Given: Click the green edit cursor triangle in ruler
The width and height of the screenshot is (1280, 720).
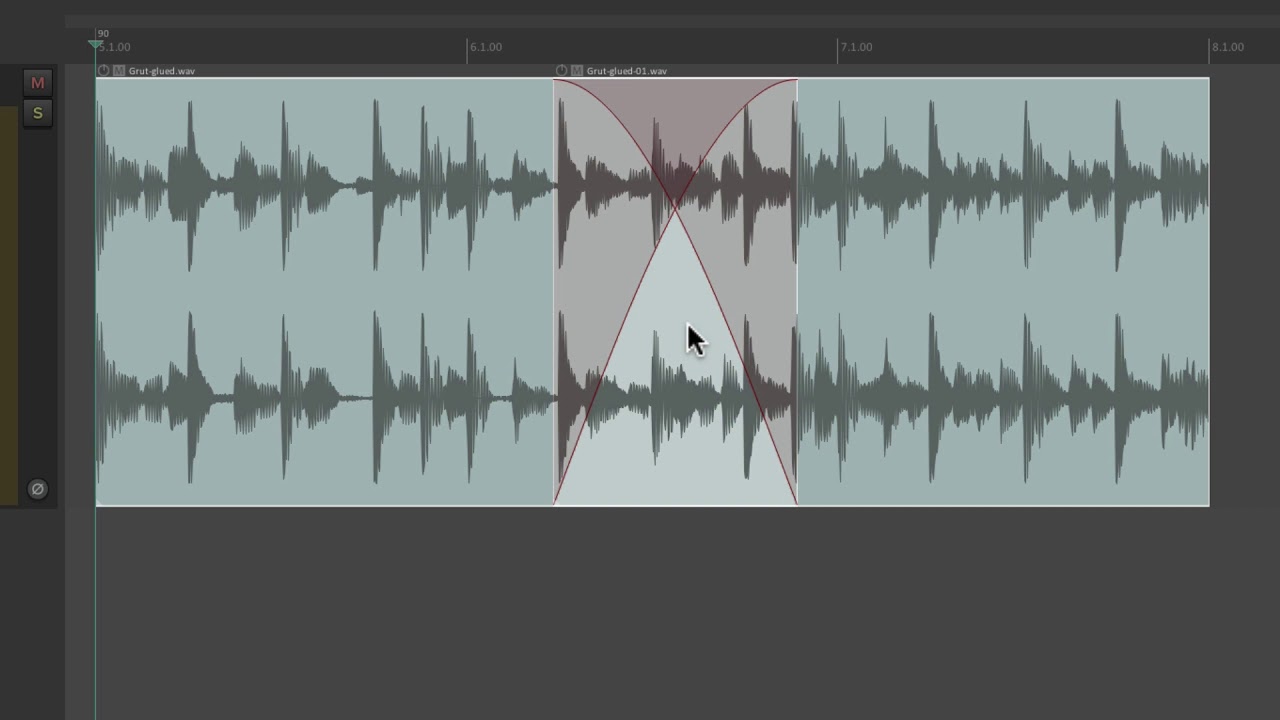Looking at the screenshot, I should [x=95, y=44].
